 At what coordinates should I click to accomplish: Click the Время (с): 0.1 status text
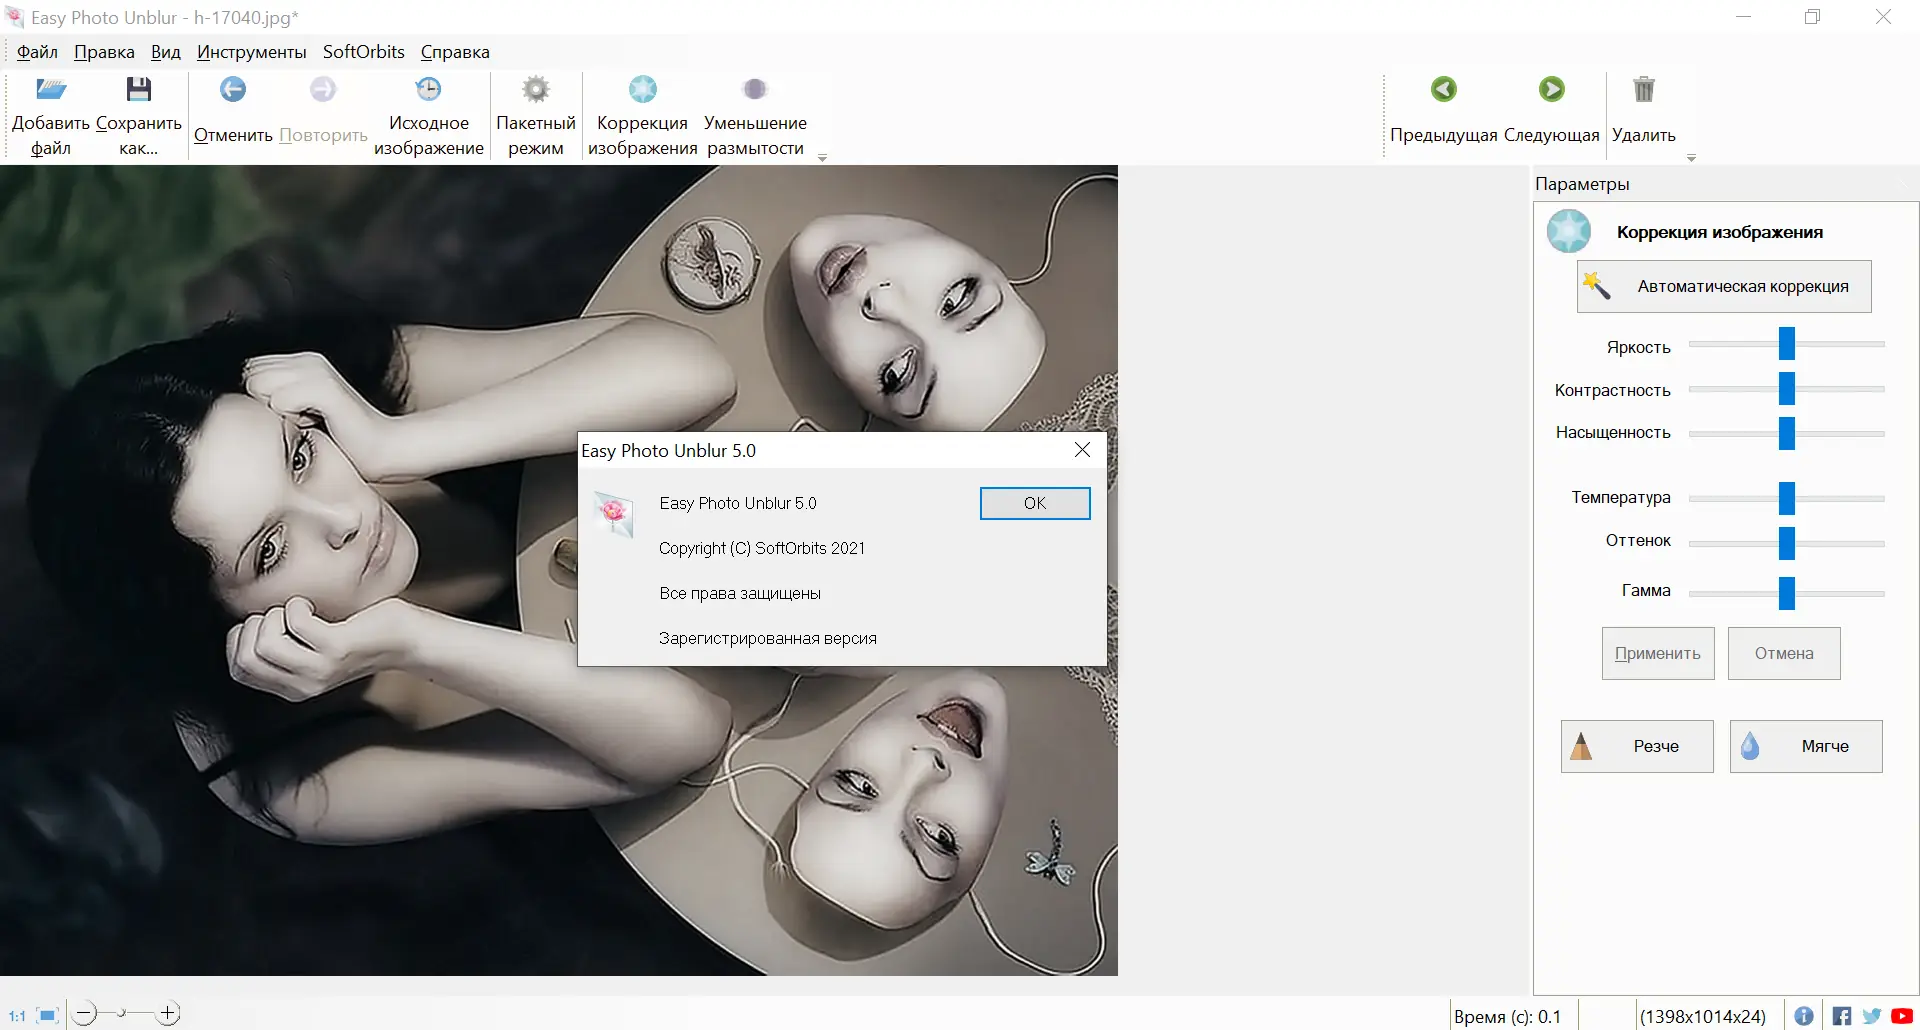[1507, 1017]
